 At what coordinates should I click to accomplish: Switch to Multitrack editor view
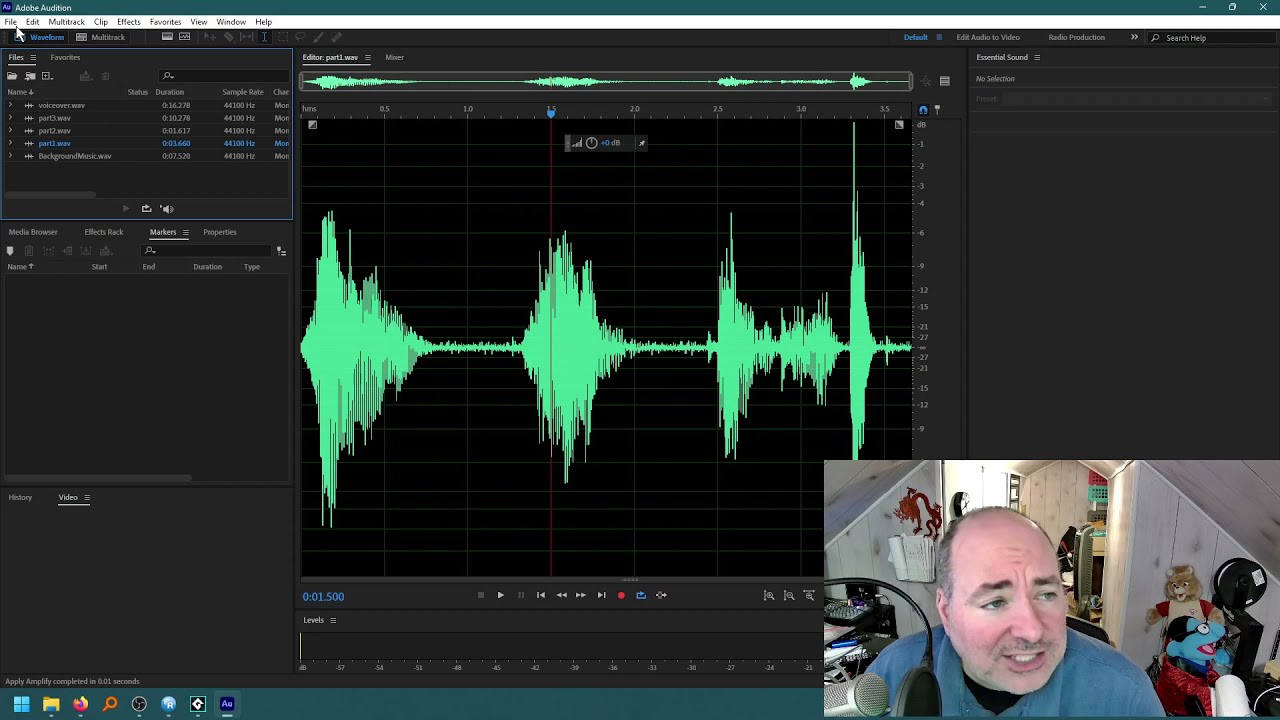point(101,37)
